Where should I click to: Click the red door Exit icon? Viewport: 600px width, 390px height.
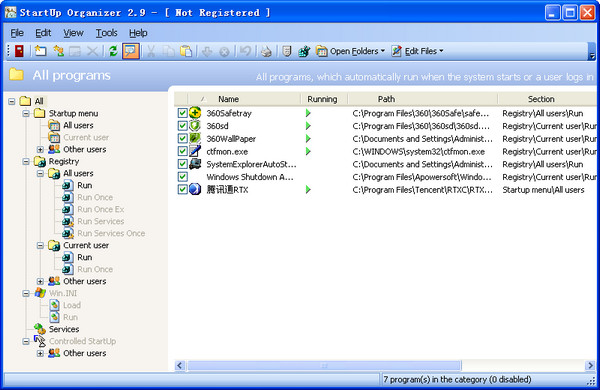pyautogui.click(x=19, y=51)
